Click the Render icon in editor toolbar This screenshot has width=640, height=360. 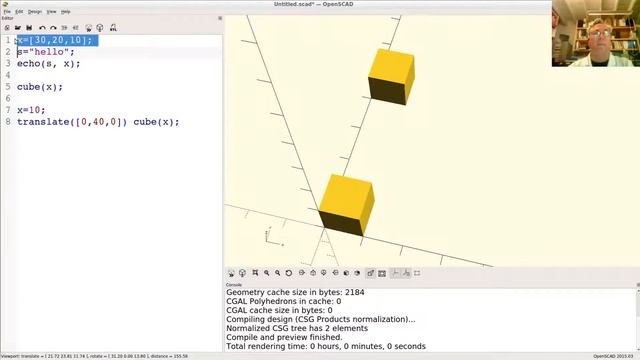coord(100,28)
